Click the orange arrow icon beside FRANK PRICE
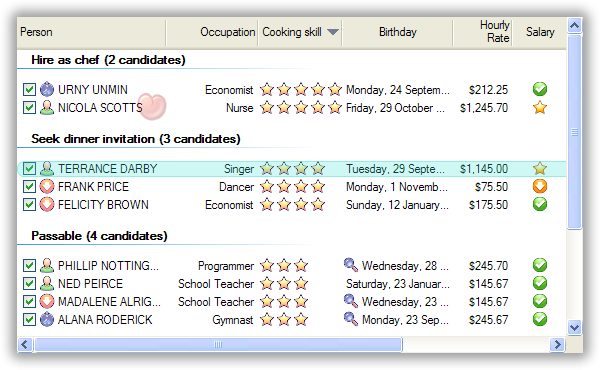 pyautogui.click(x=47, y=186)
